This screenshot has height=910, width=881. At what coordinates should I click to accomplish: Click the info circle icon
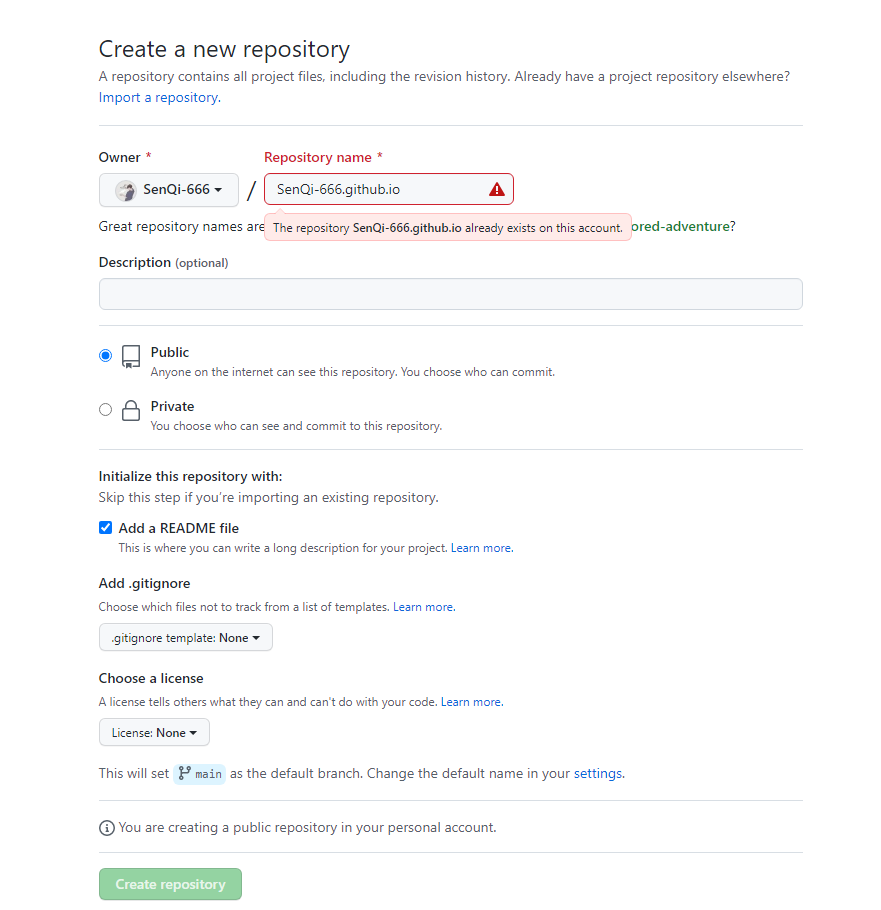tap(107, 828)
